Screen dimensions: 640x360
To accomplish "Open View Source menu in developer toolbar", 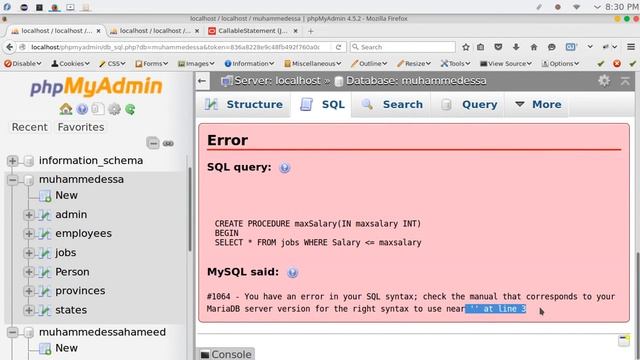I will tap(506, 64).
